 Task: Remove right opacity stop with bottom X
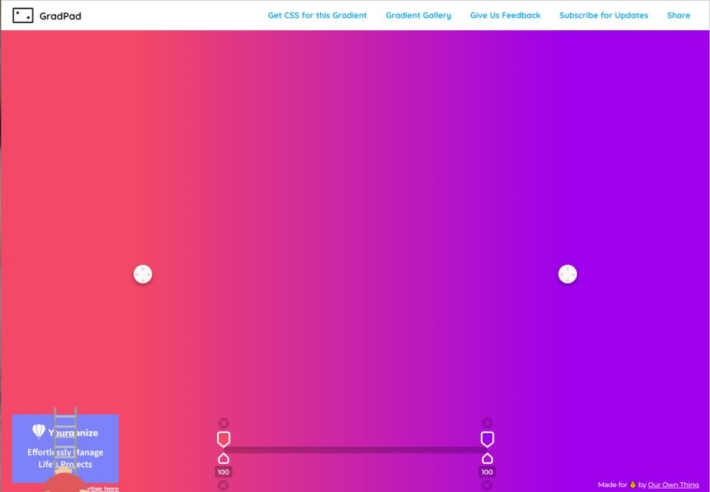[487, 485]
